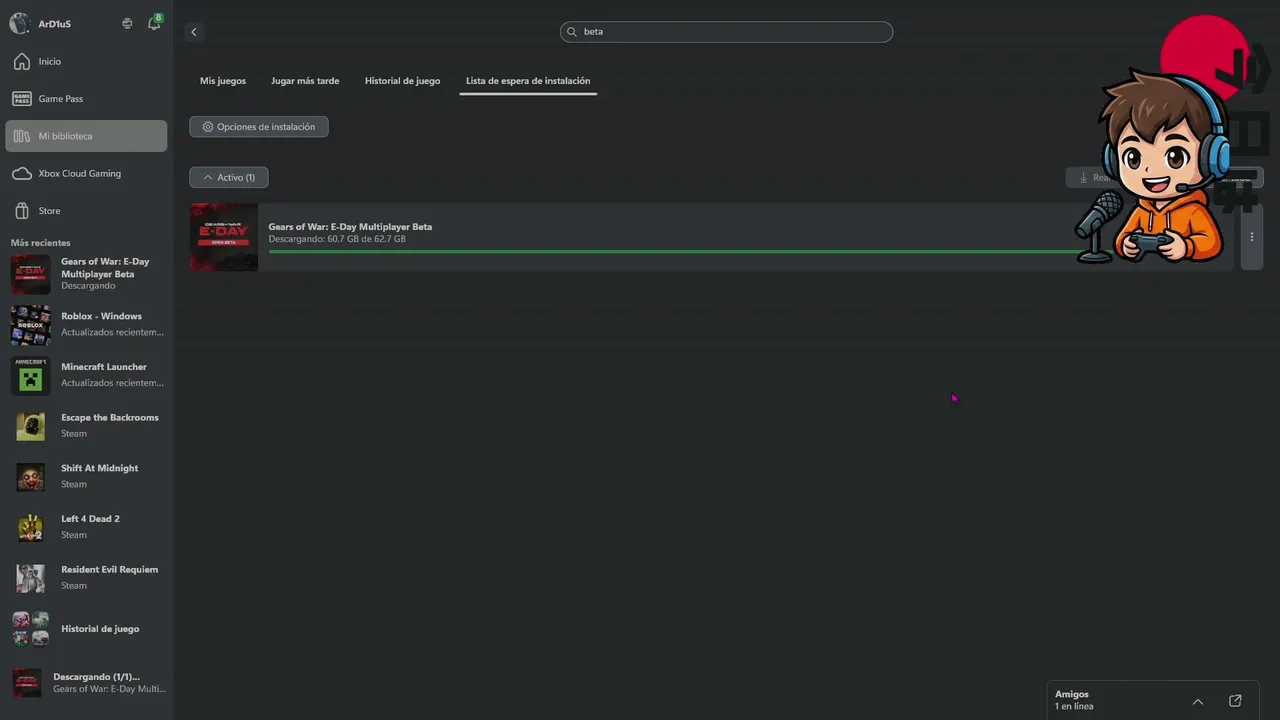Collapse the Activo (1) section

tap(229, 178)
